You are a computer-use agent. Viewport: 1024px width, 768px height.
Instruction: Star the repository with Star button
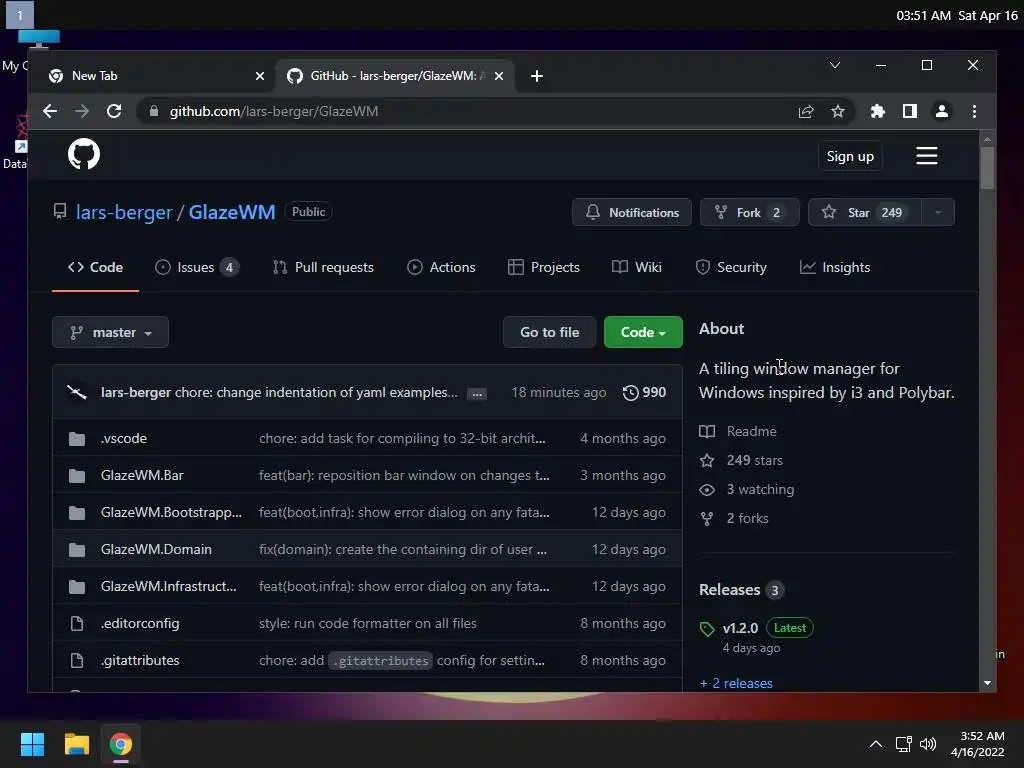tap(865, 212)
